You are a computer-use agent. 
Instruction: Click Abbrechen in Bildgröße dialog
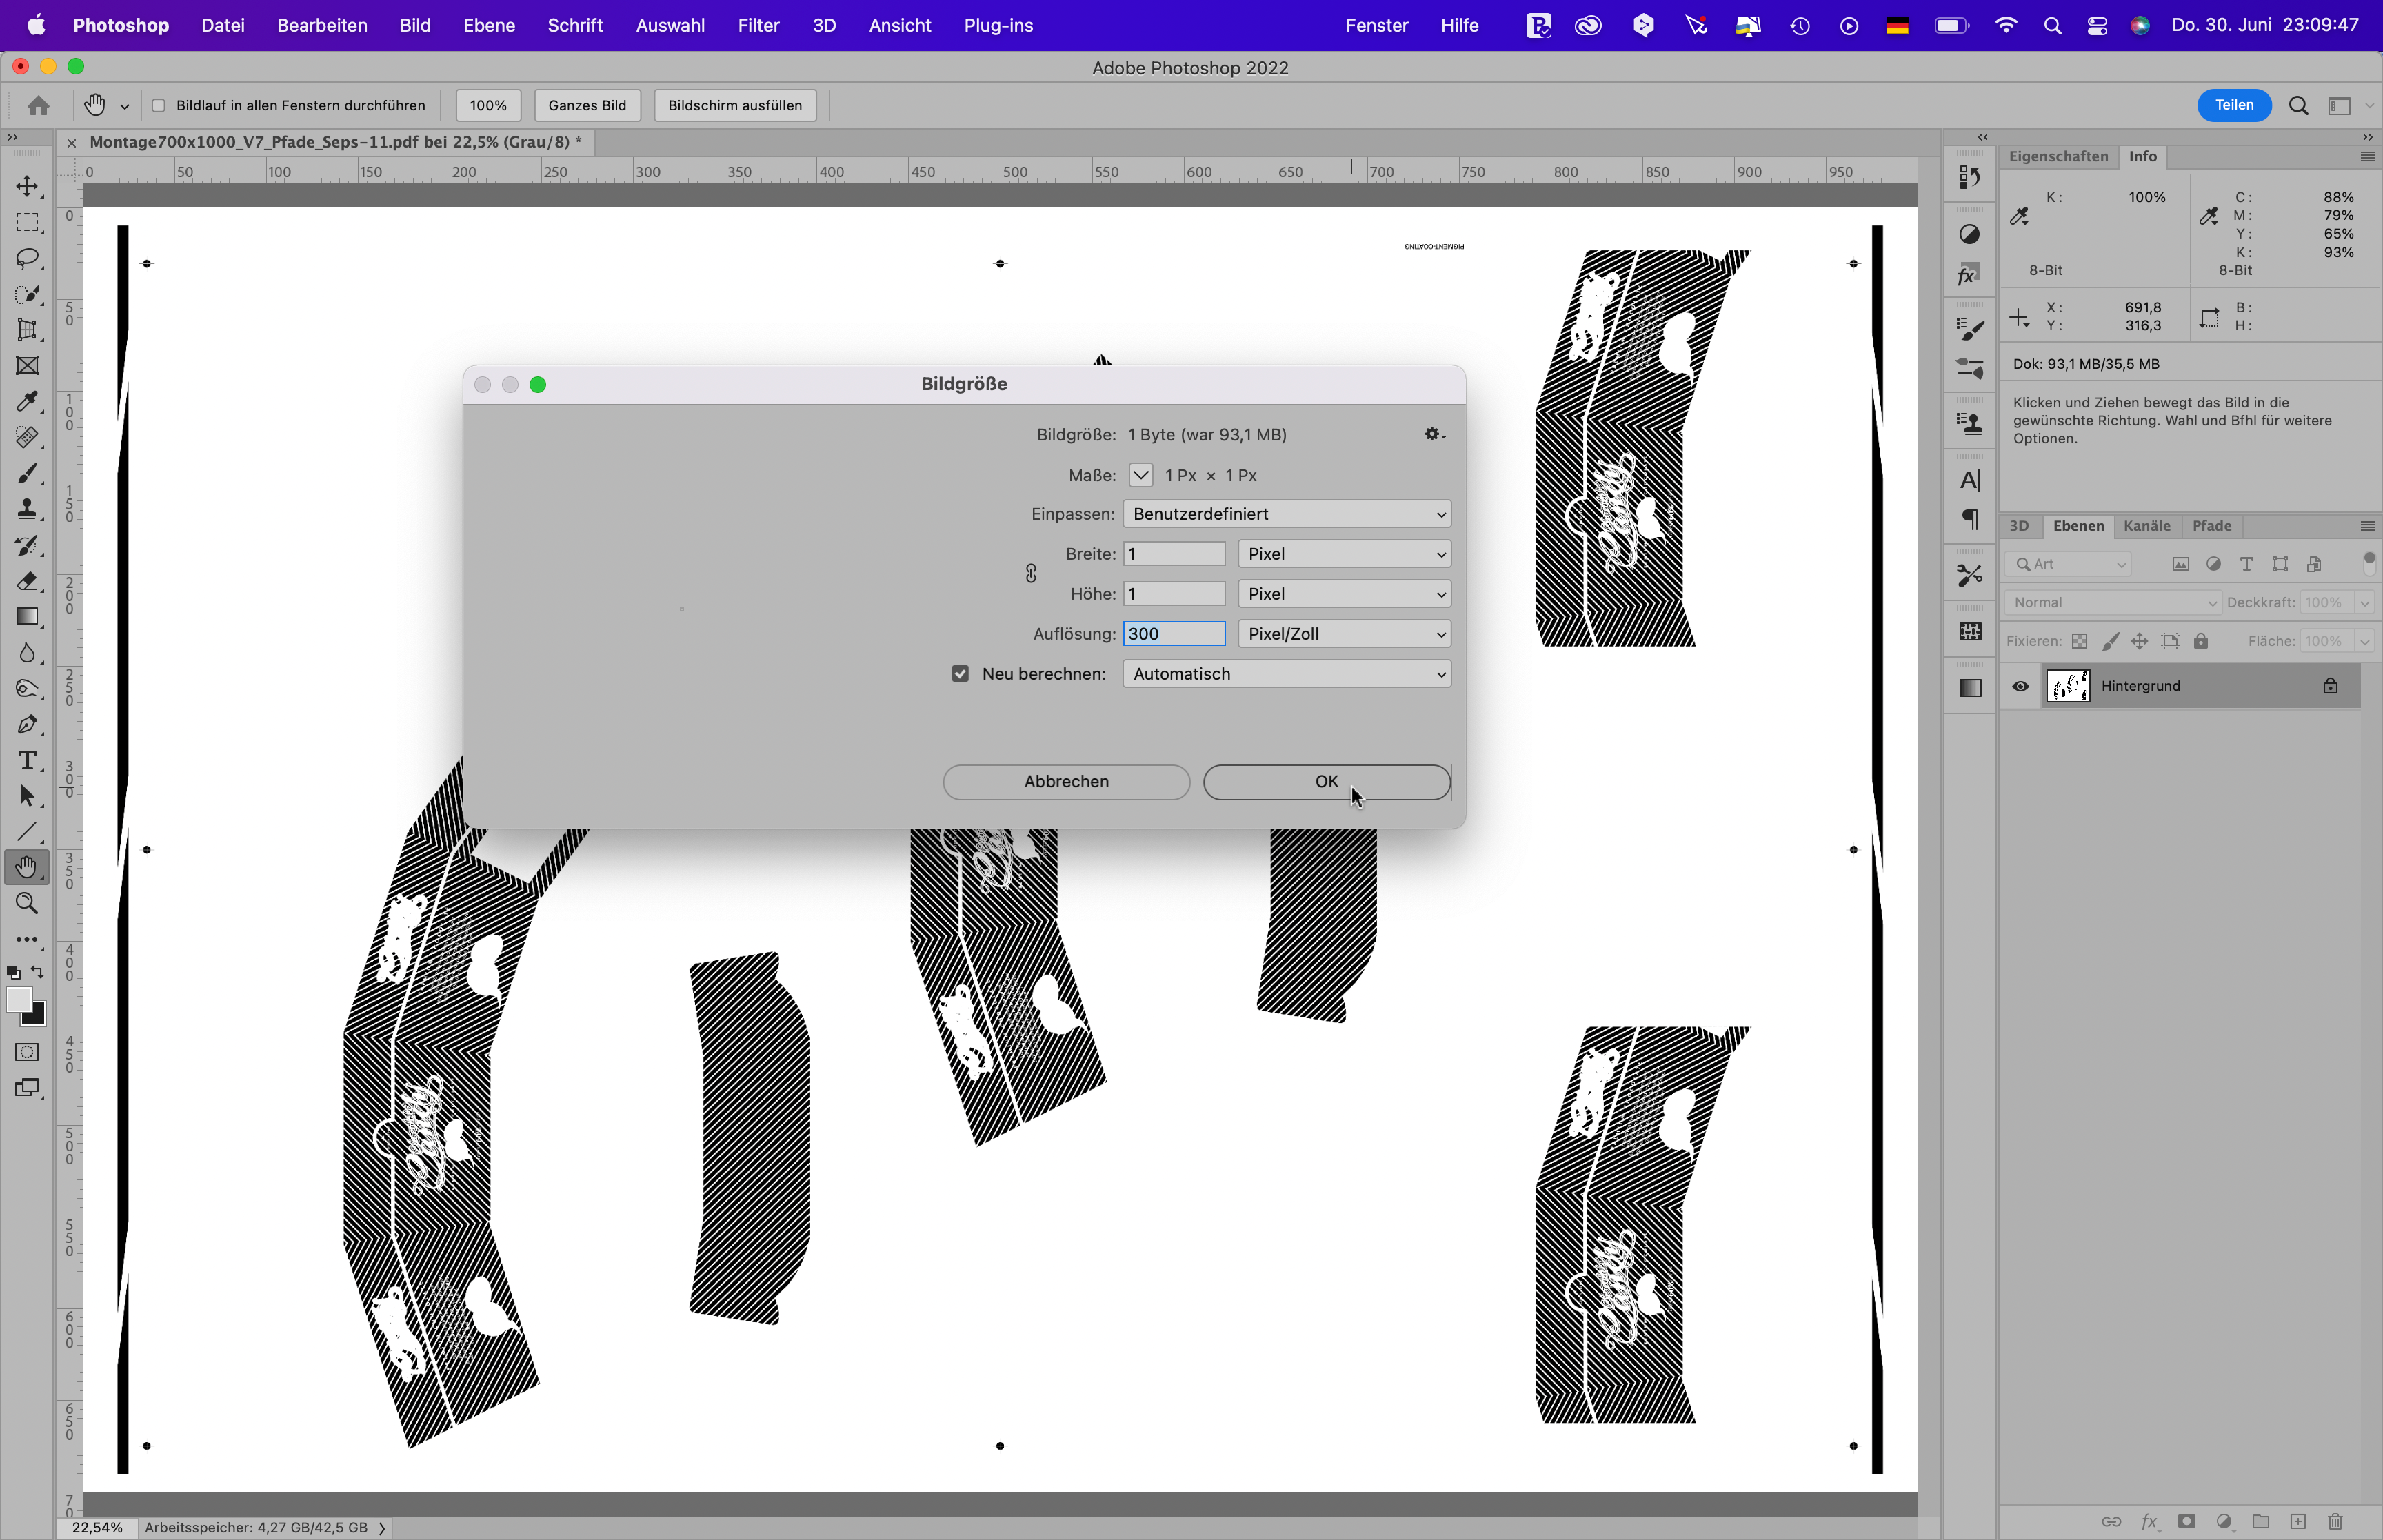point(1066,782)
